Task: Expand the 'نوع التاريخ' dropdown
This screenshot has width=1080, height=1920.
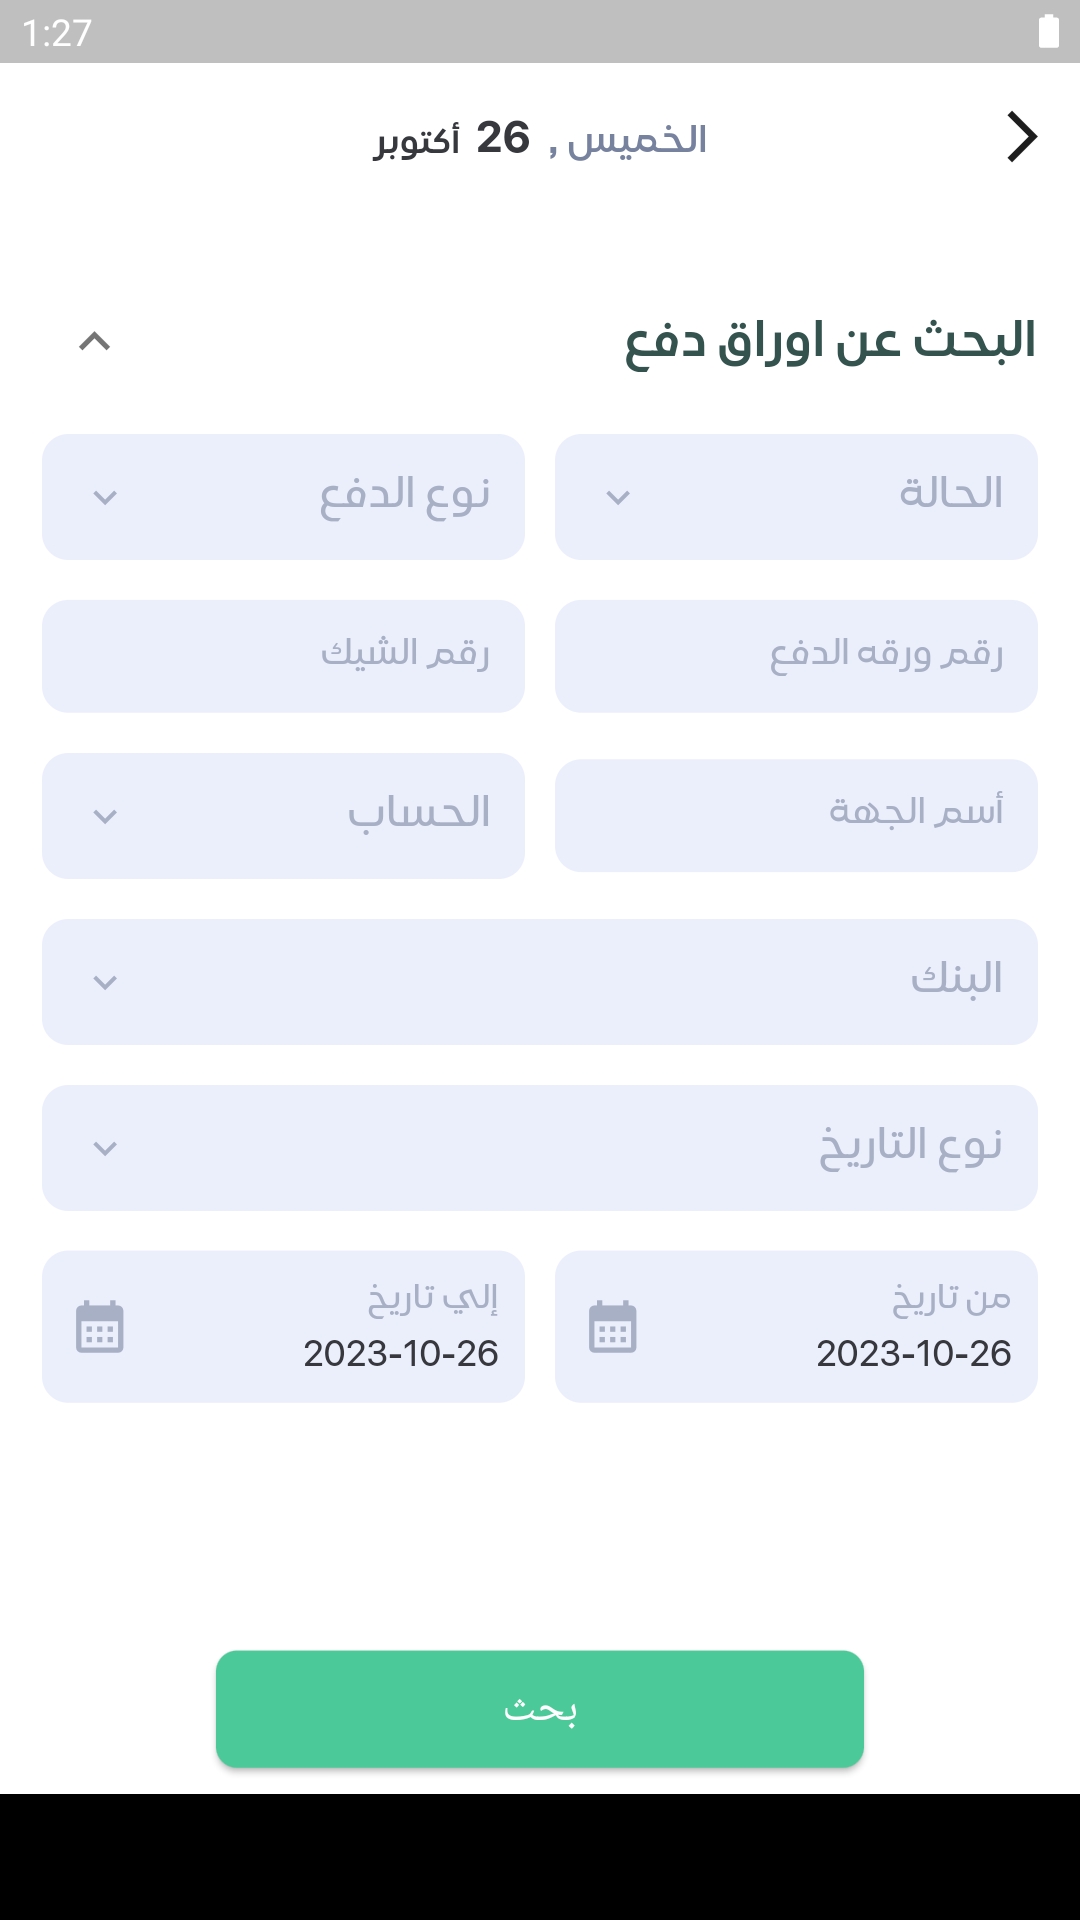Action: [540, 1148]
